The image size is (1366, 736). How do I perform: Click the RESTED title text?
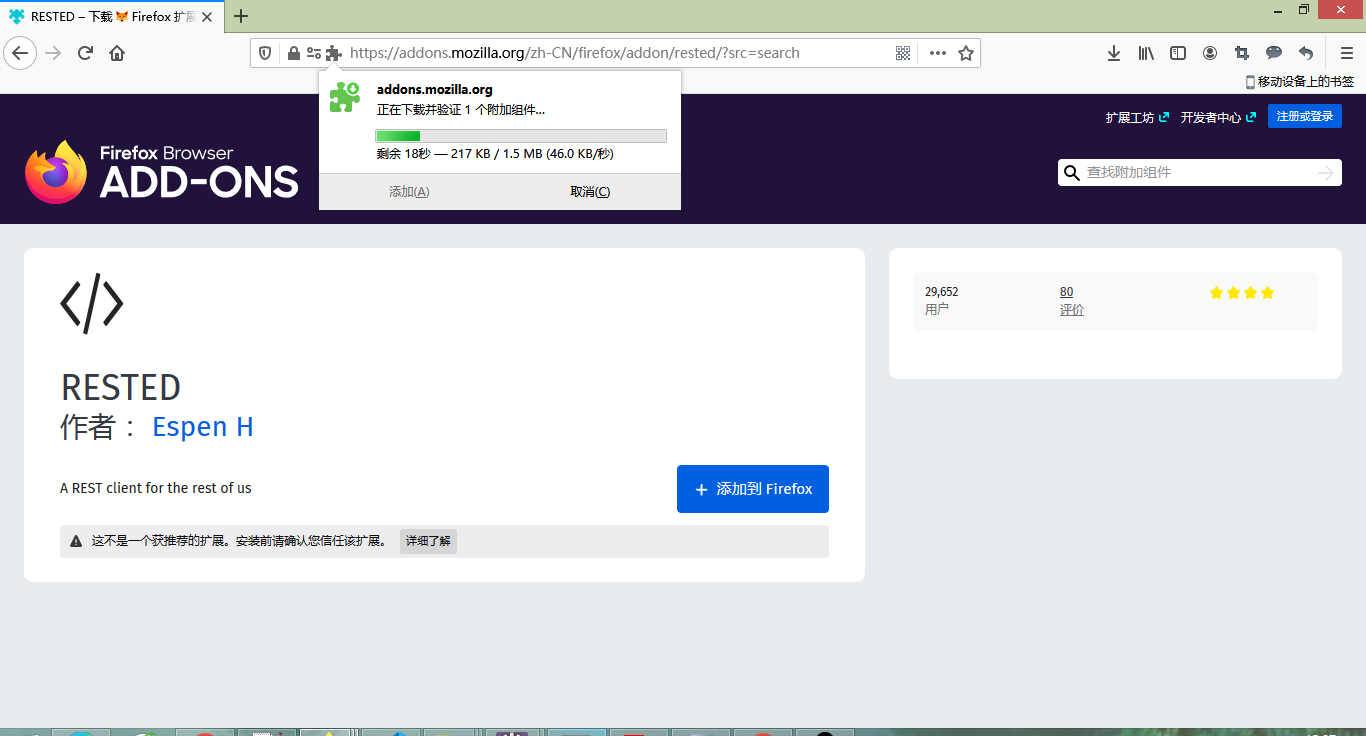(x=121, y=387)
